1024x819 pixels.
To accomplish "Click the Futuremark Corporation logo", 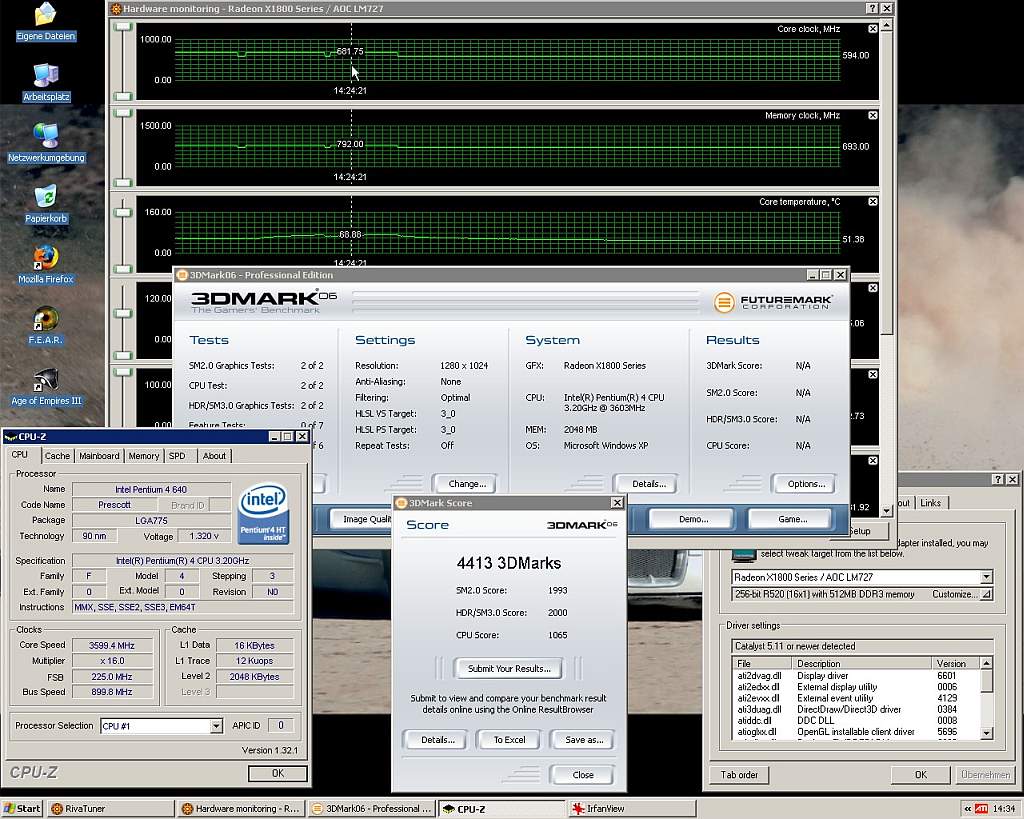I will (773, 302).
